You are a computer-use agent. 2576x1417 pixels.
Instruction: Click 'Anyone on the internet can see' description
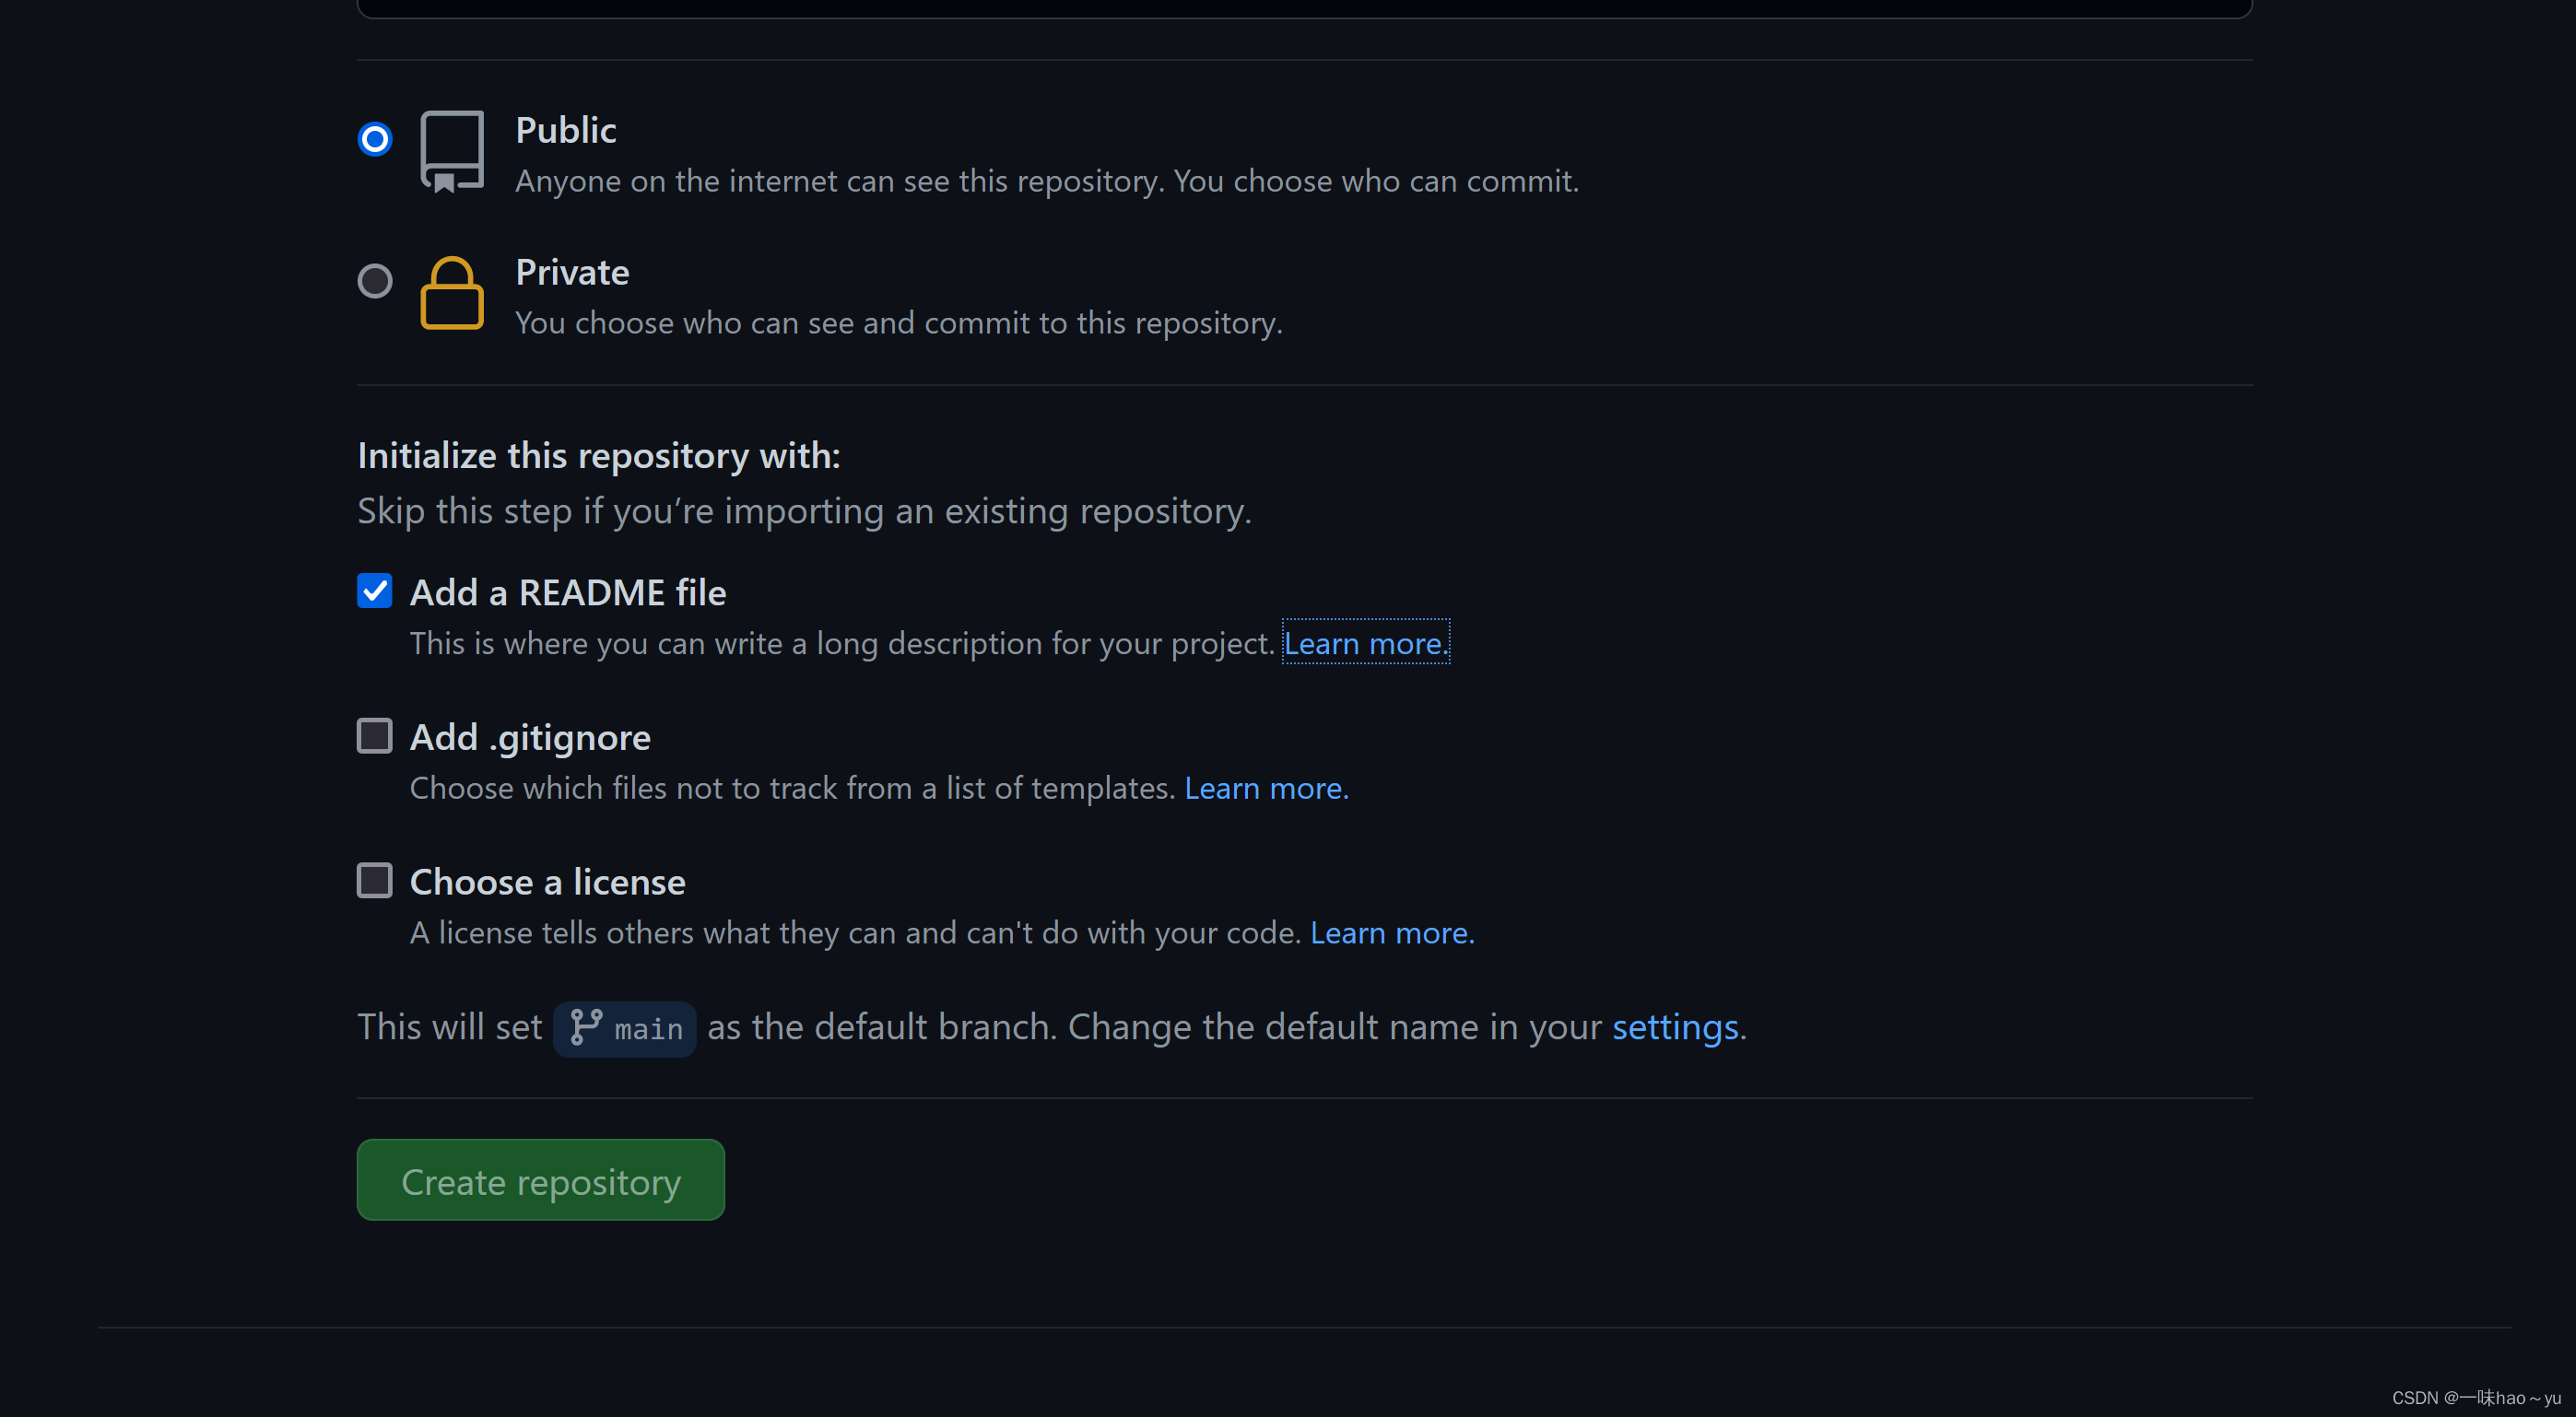pos(1047,181)
